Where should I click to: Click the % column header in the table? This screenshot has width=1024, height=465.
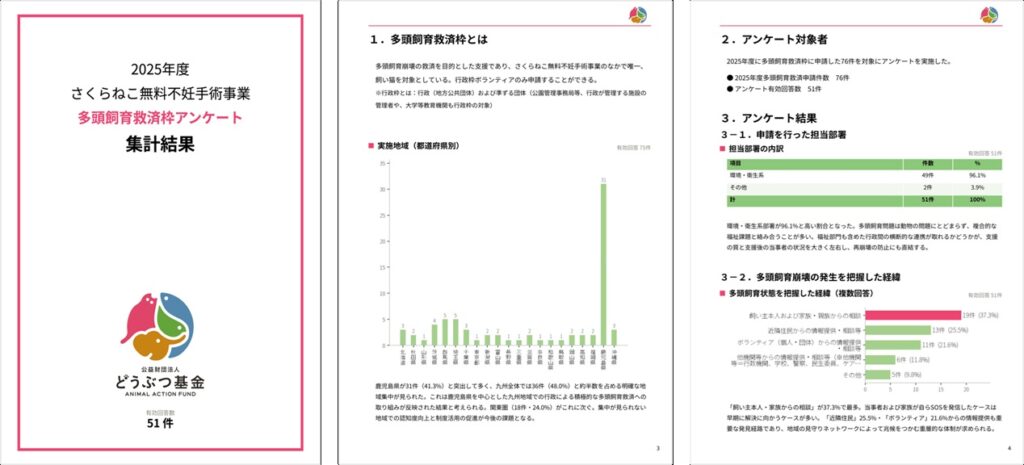coord(978,165)
